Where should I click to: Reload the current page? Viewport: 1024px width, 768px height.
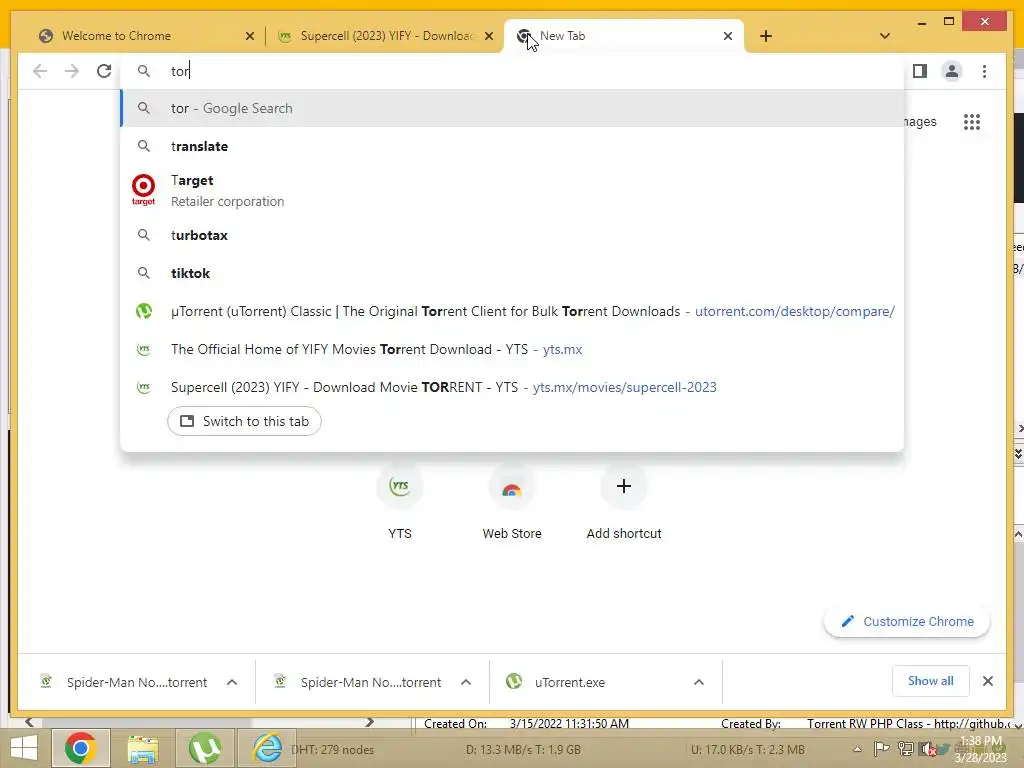click(x=104, y=71)
